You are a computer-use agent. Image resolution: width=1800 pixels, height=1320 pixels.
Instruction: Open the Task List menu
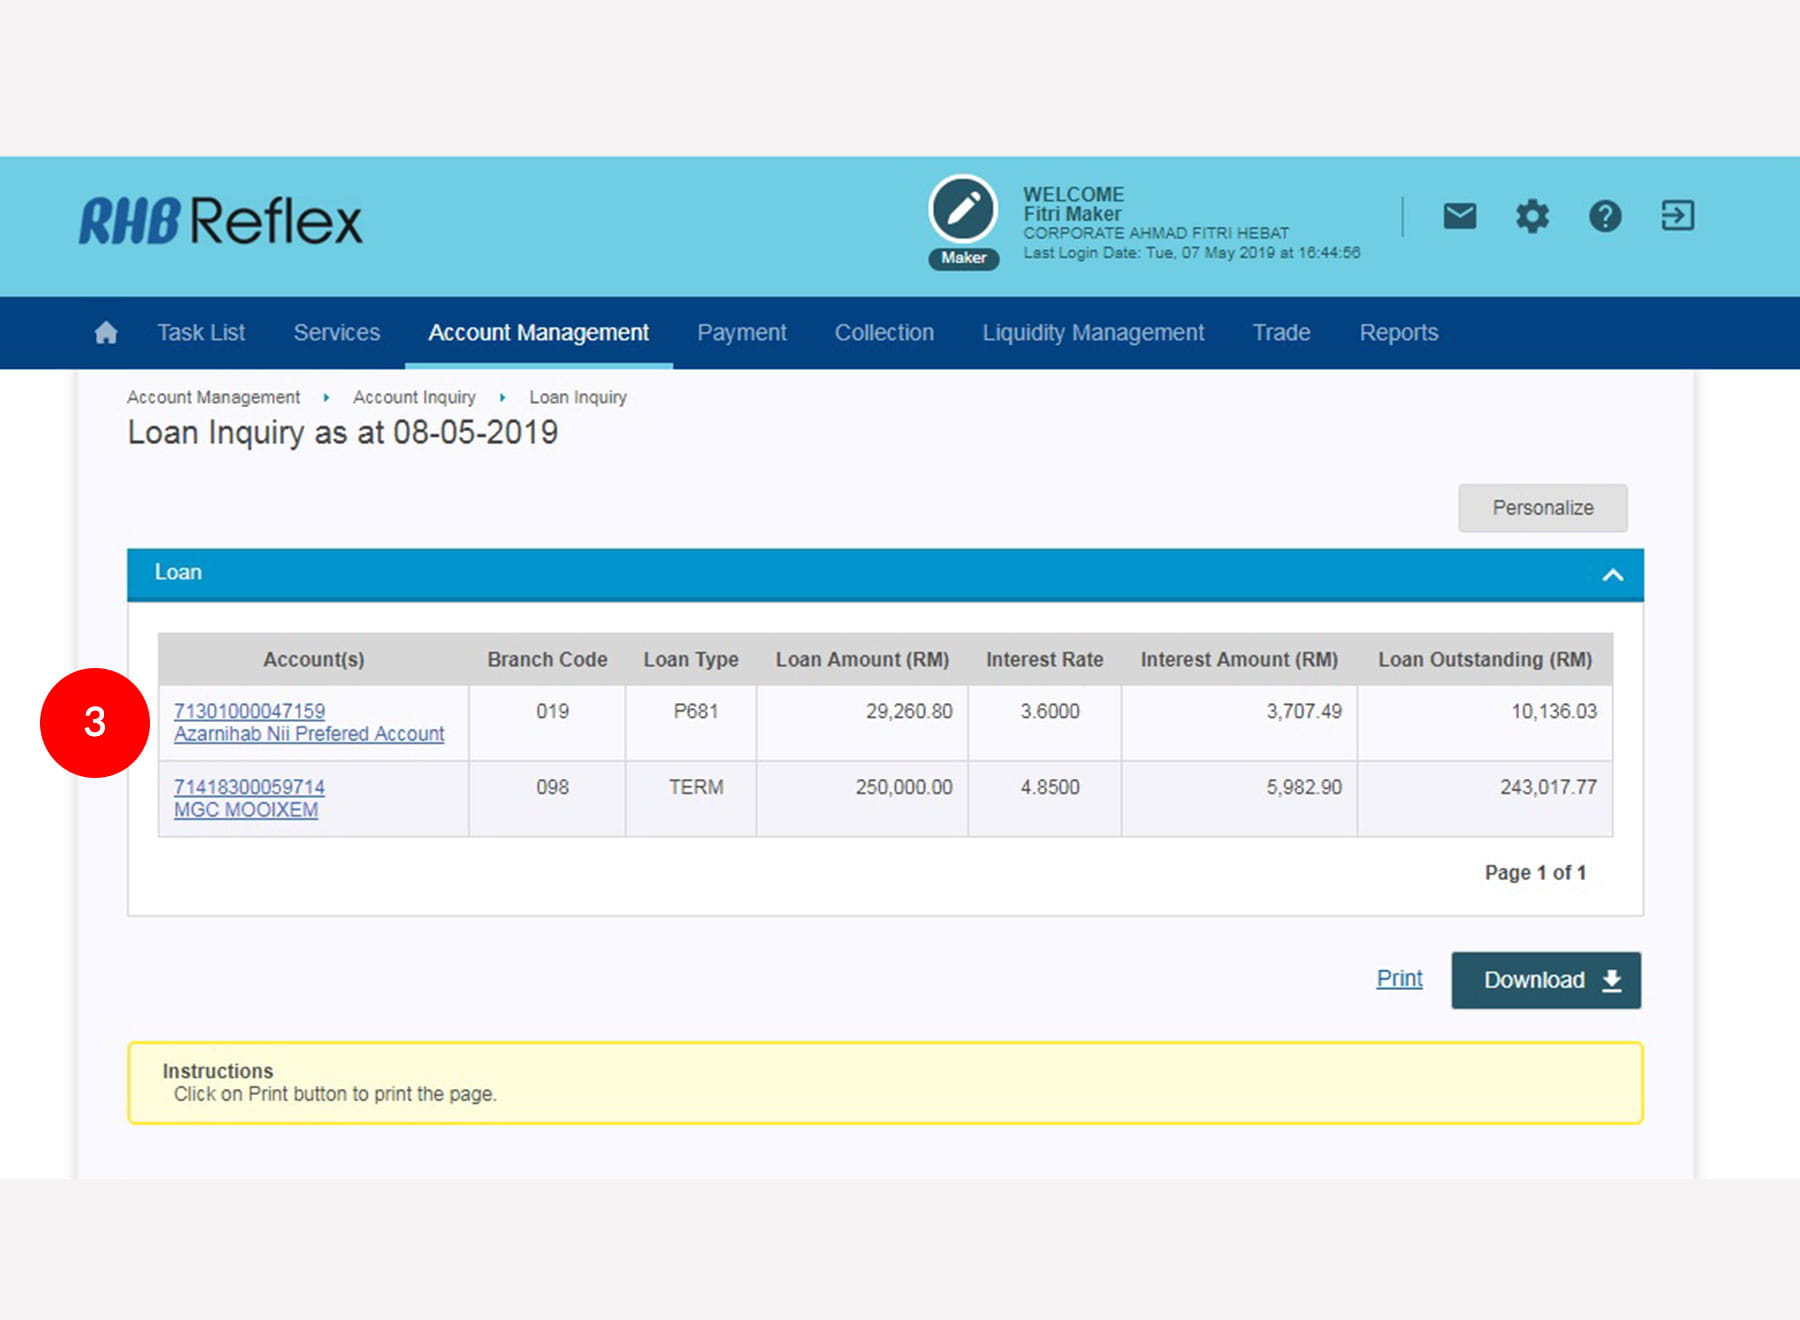201,333
